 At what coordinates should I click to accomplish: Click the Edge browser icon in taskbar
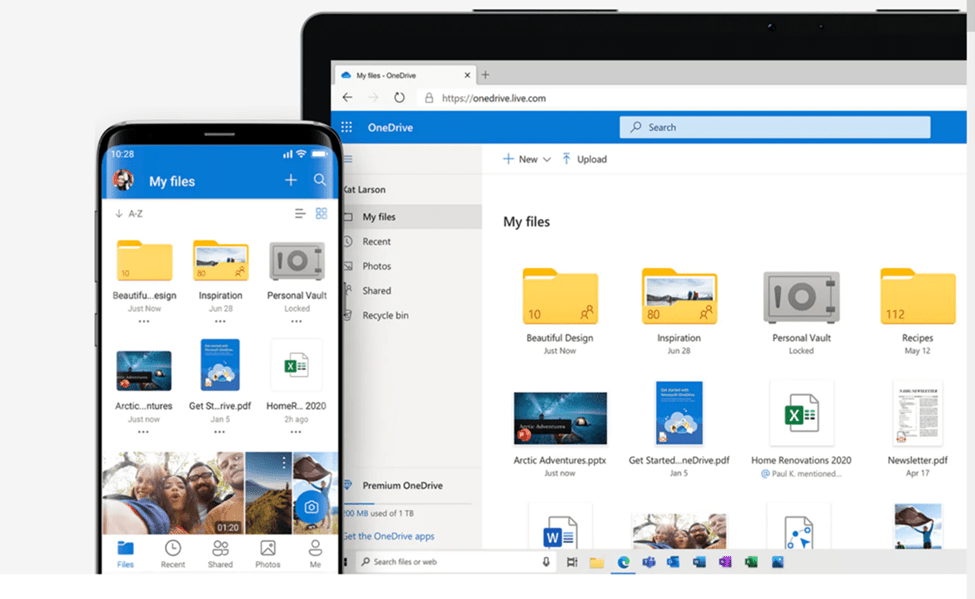(x=623, y=562)
